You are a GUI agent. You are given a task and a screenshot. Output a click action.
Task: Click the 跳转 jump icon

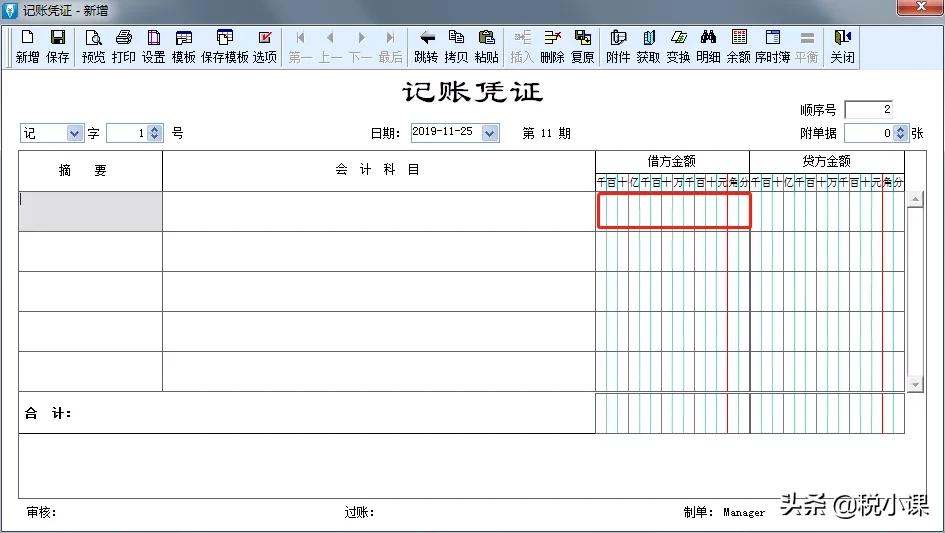click(426, 46)
